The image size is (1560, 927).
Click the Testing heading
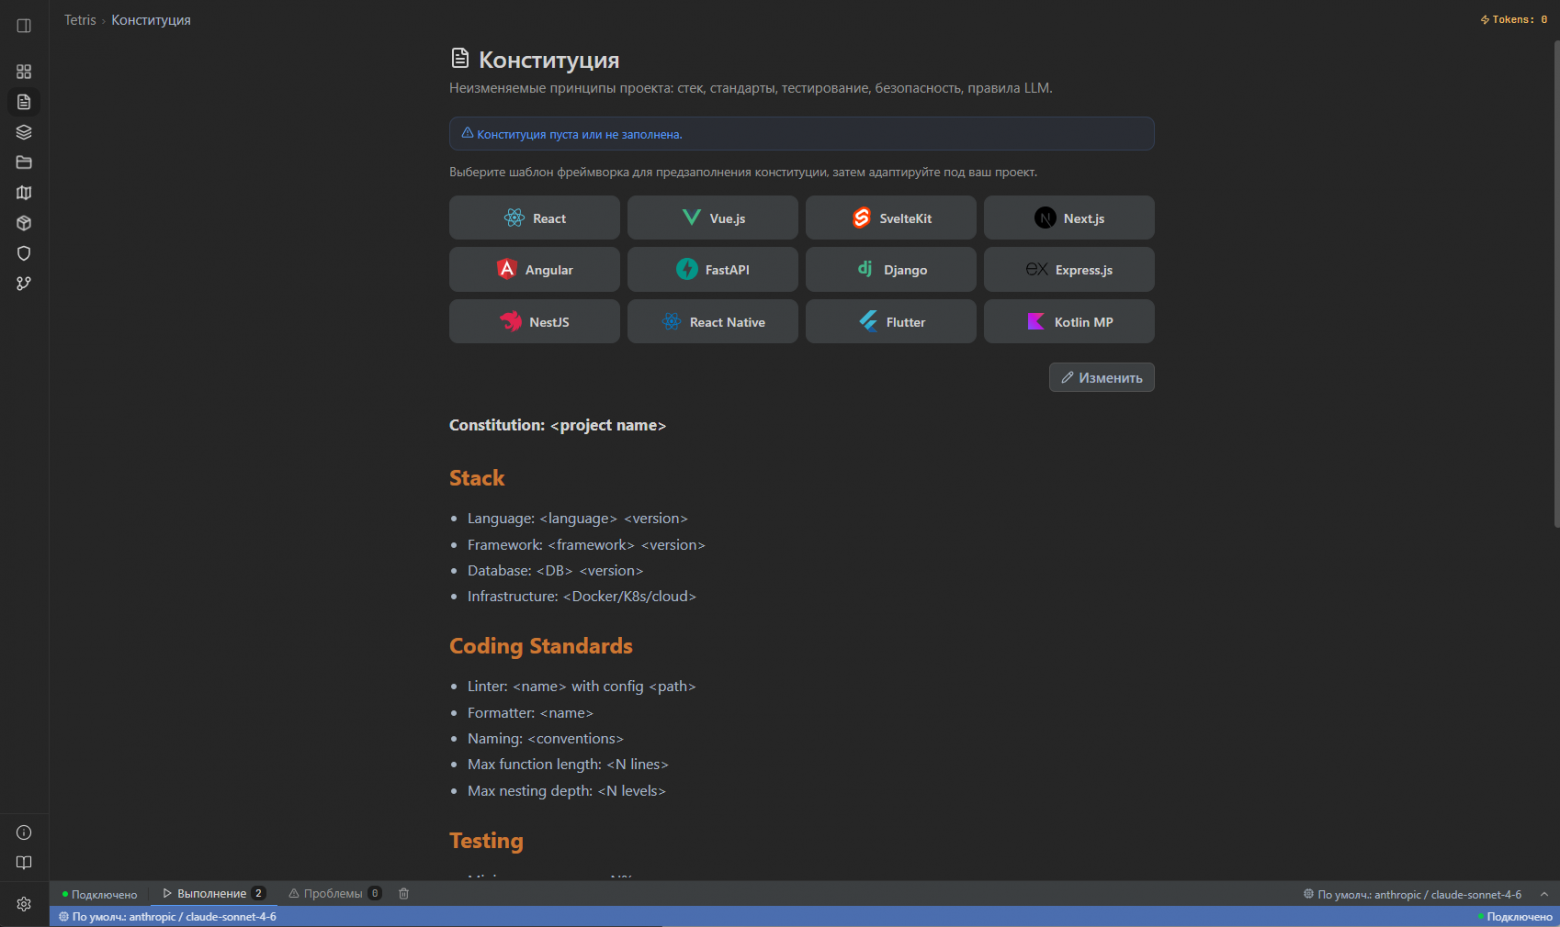coord(486,841)
